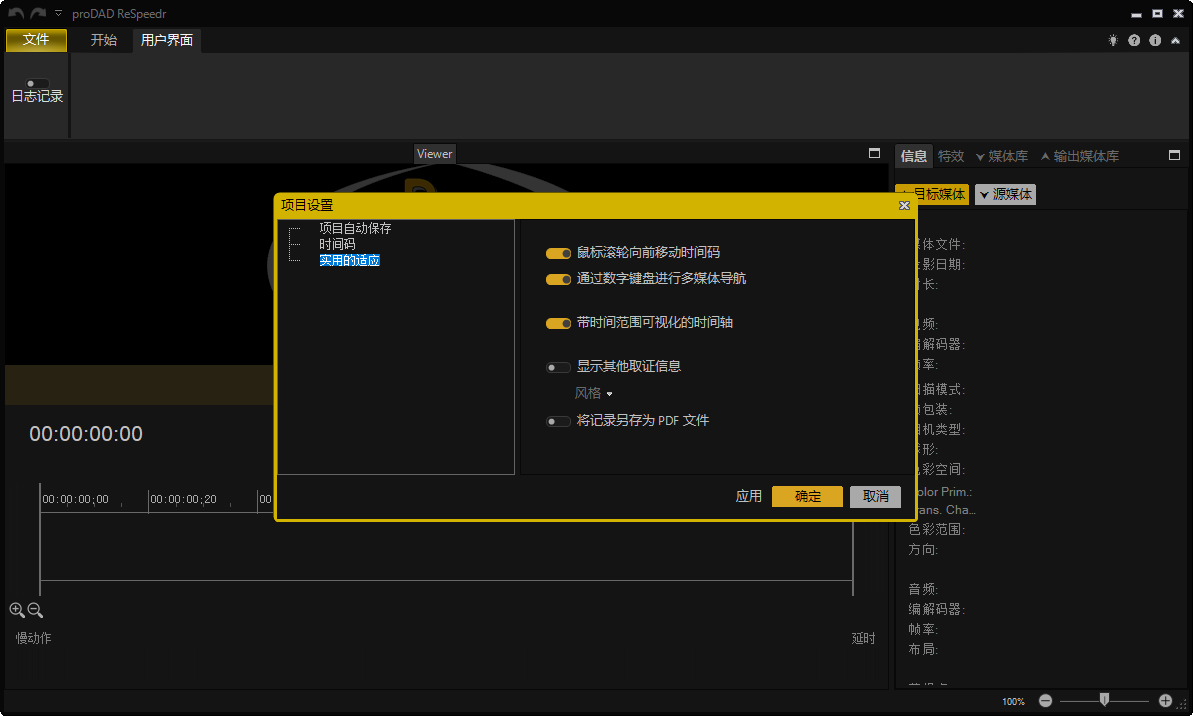This screenshot has height=716, width=1193.
Task: Collapse the 源媒体 dropdown arrow
Action: click(x=985, y=194)
